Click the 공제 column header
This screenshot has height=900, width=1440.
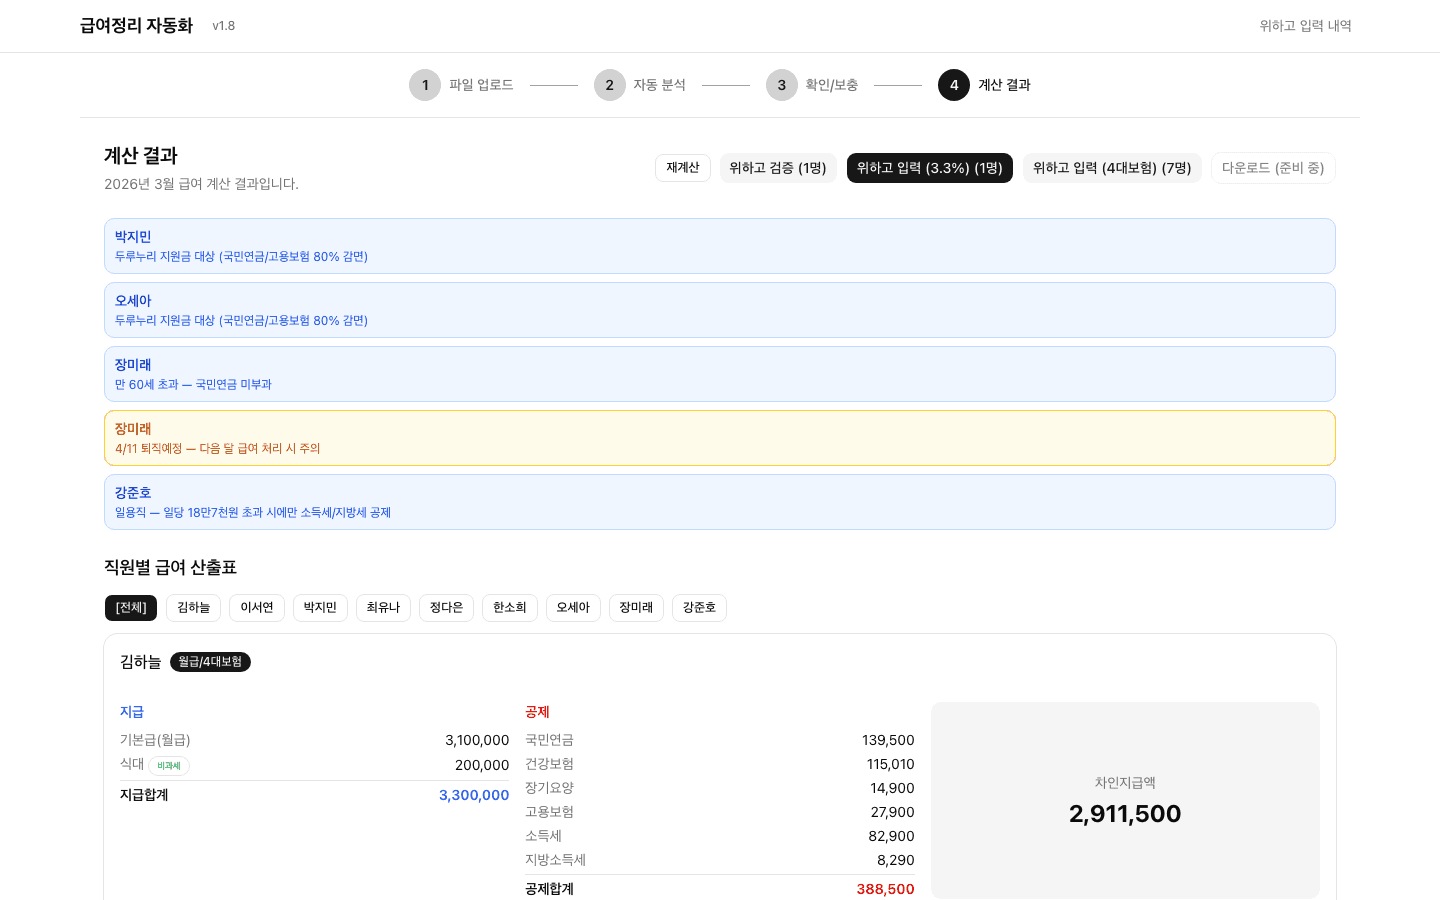pos(537,712)
